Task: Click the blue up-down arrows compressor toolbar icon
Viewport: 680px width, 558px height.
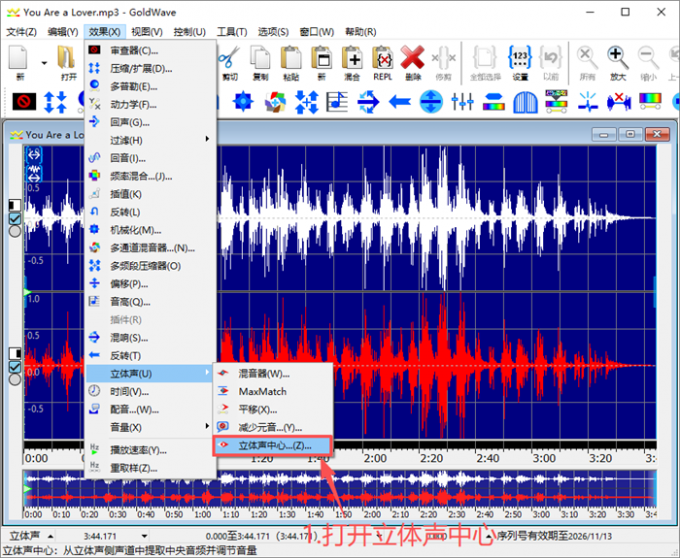Action: (55, 102)
